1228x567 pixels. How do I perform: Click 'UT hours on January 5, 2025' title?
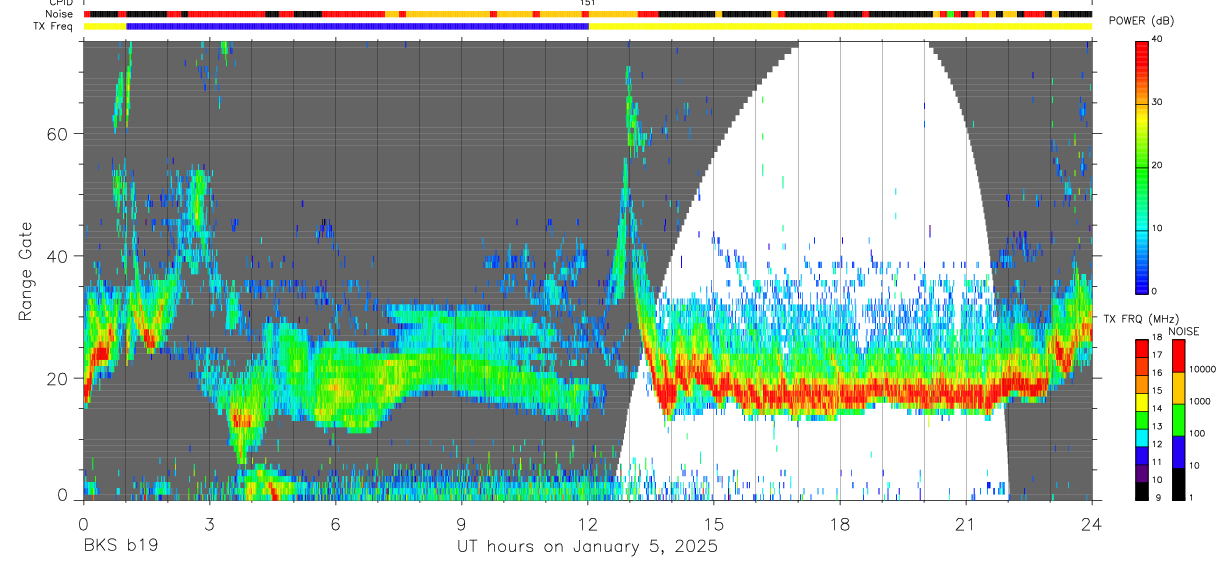point(587,547)
